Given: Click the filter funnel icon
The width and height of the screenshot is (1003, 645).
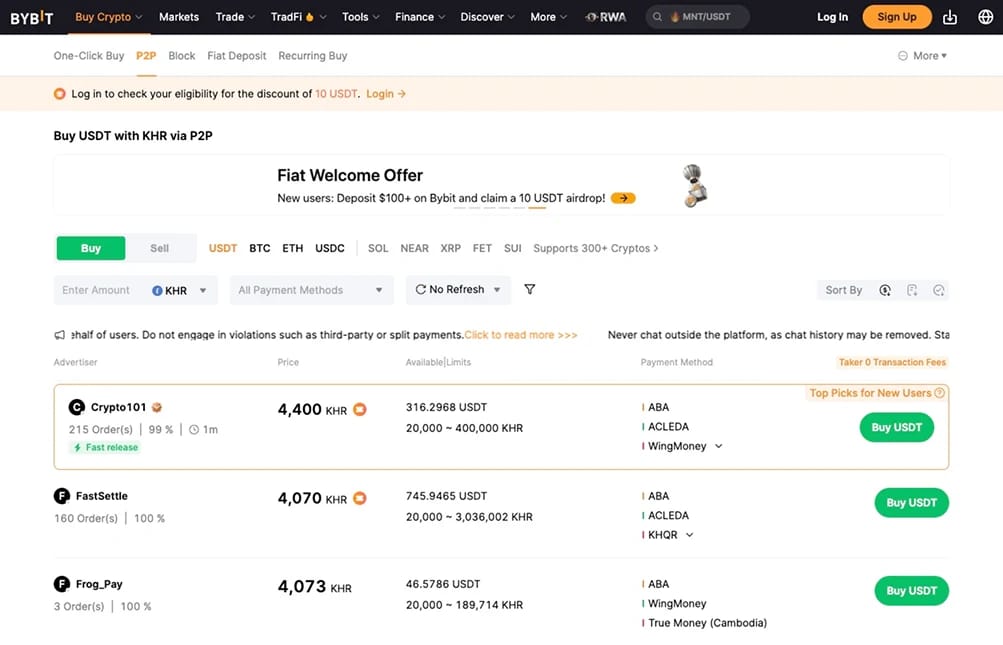Looking at the screenshot, I should (x=530, y=289).
